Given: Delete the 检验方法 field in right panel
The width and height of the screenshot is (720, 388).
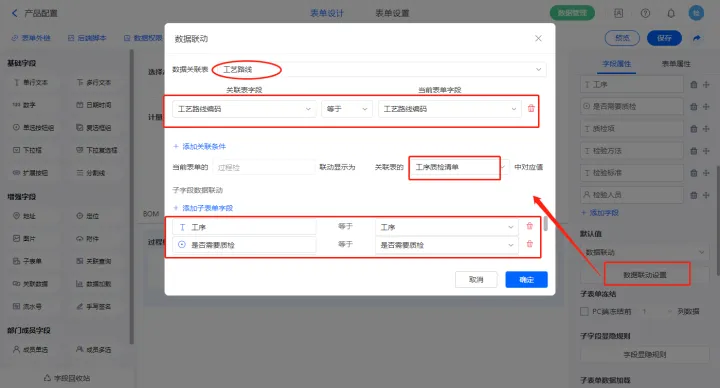Looking at the screenshot, I should pyautogui.click(x=694, y=151).
